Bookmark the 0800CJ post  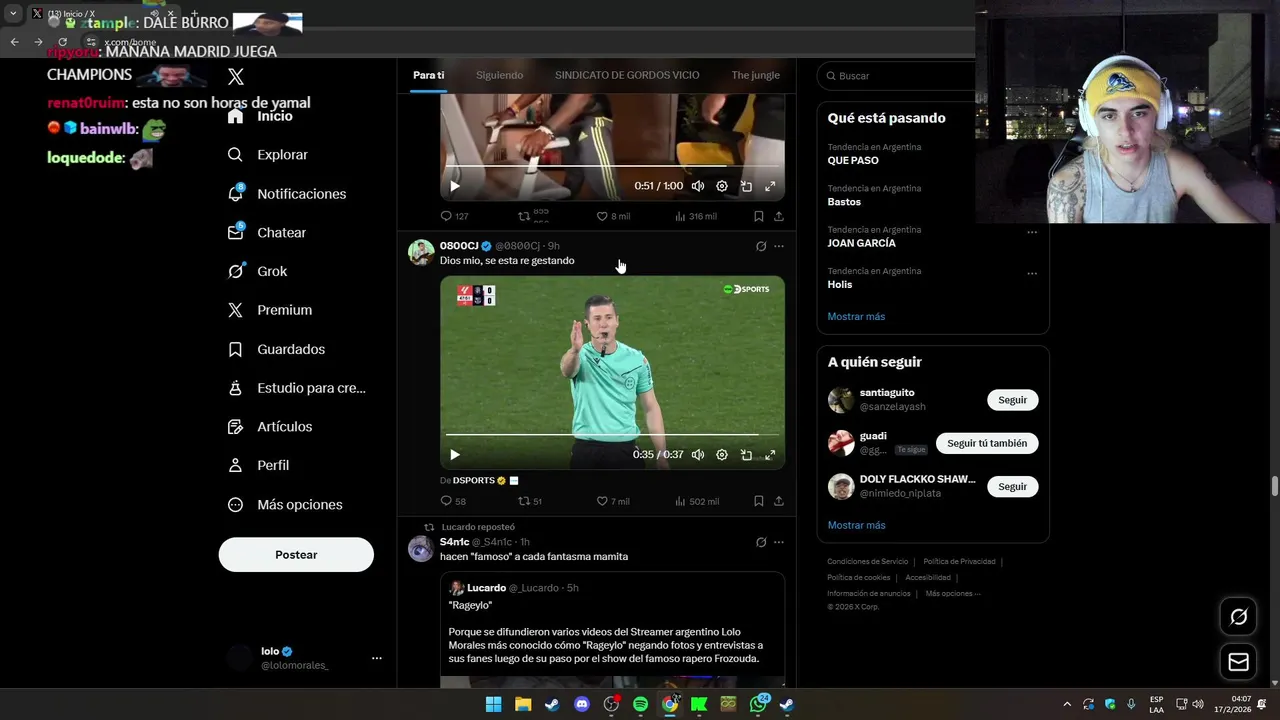[759, 501]
